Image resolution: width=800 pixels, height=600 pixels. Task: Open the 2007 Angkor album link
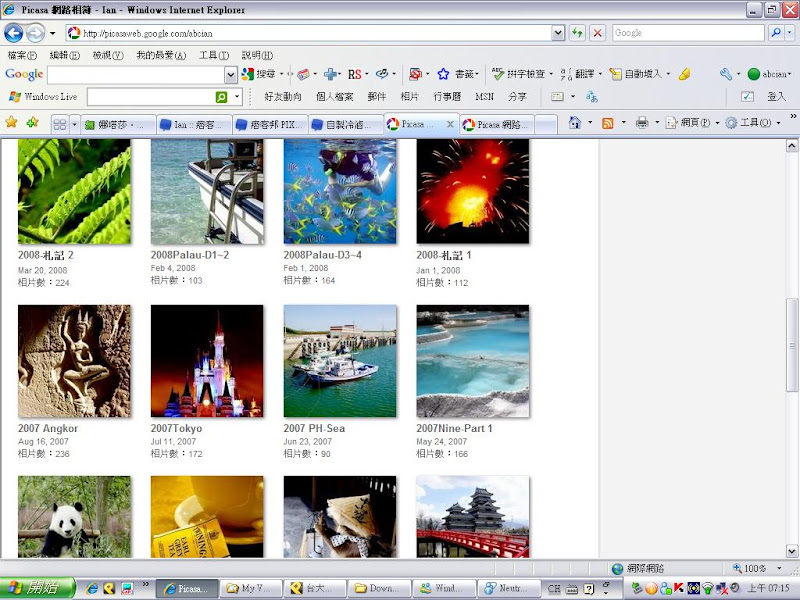point(48,428)
